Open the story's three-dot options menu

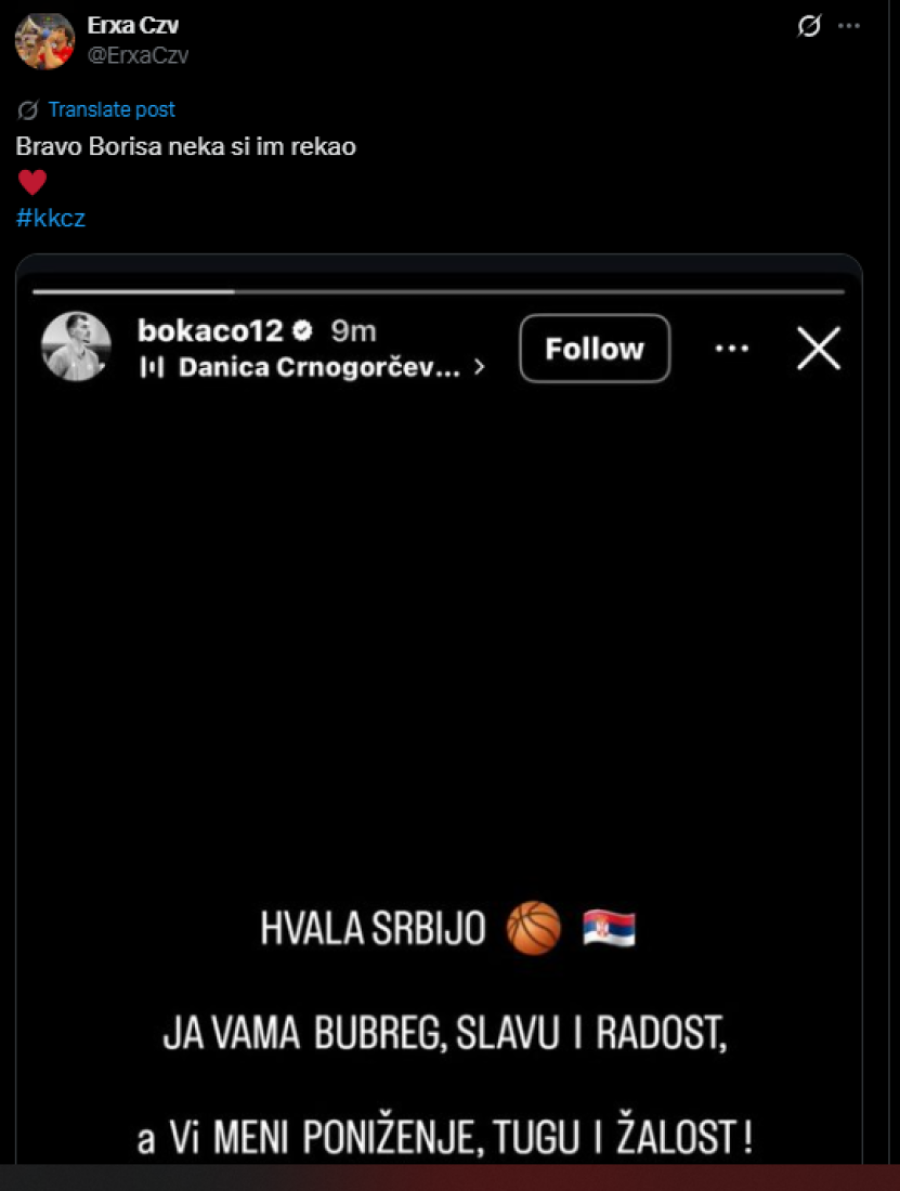732,348
